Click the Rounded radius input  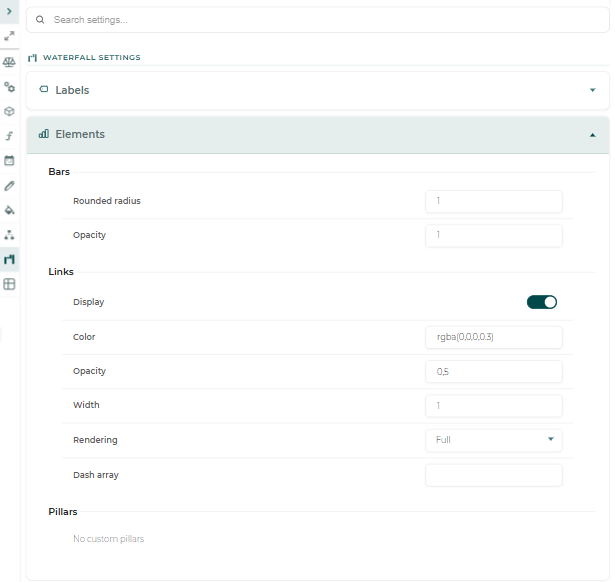click(x=494, y=201)
